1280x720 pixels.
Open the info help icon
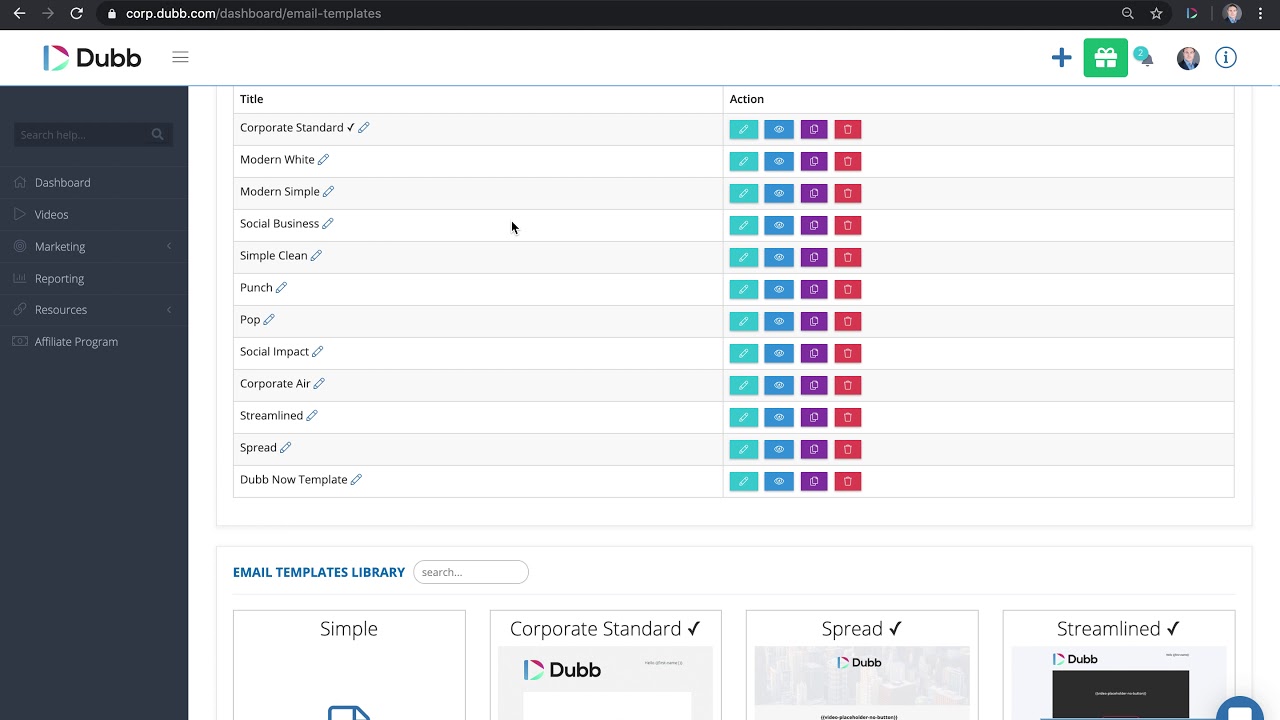pyautogui.click(x=1226, y=58)
